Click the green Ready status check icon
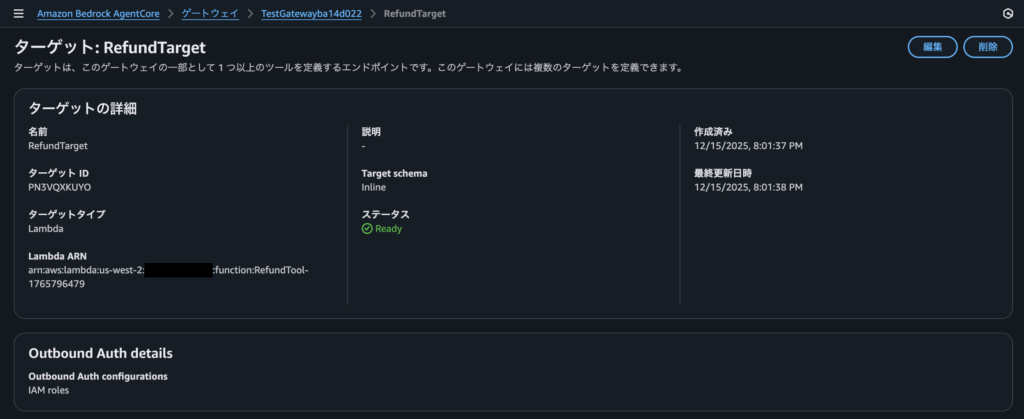The height and width of the screenshot is (419, 1024). coord(367,228)
